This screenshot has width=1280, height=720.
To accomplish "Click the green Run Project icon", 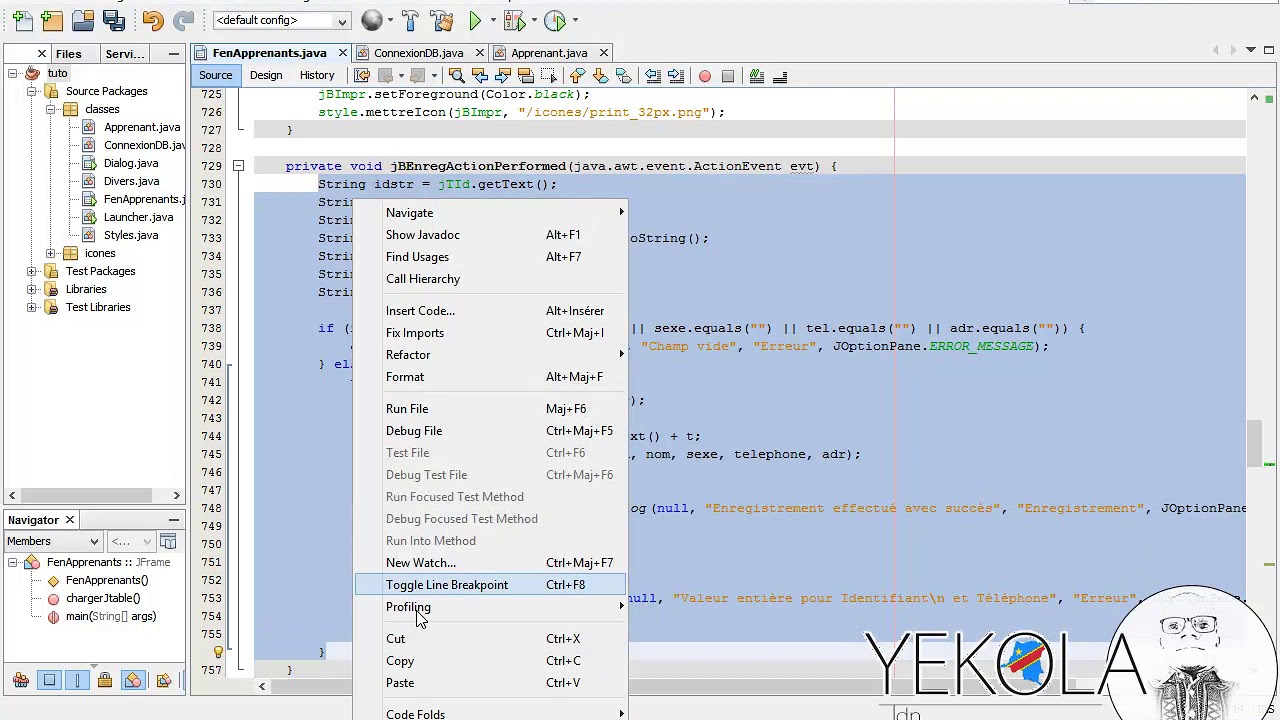I will tap(476, 20).
